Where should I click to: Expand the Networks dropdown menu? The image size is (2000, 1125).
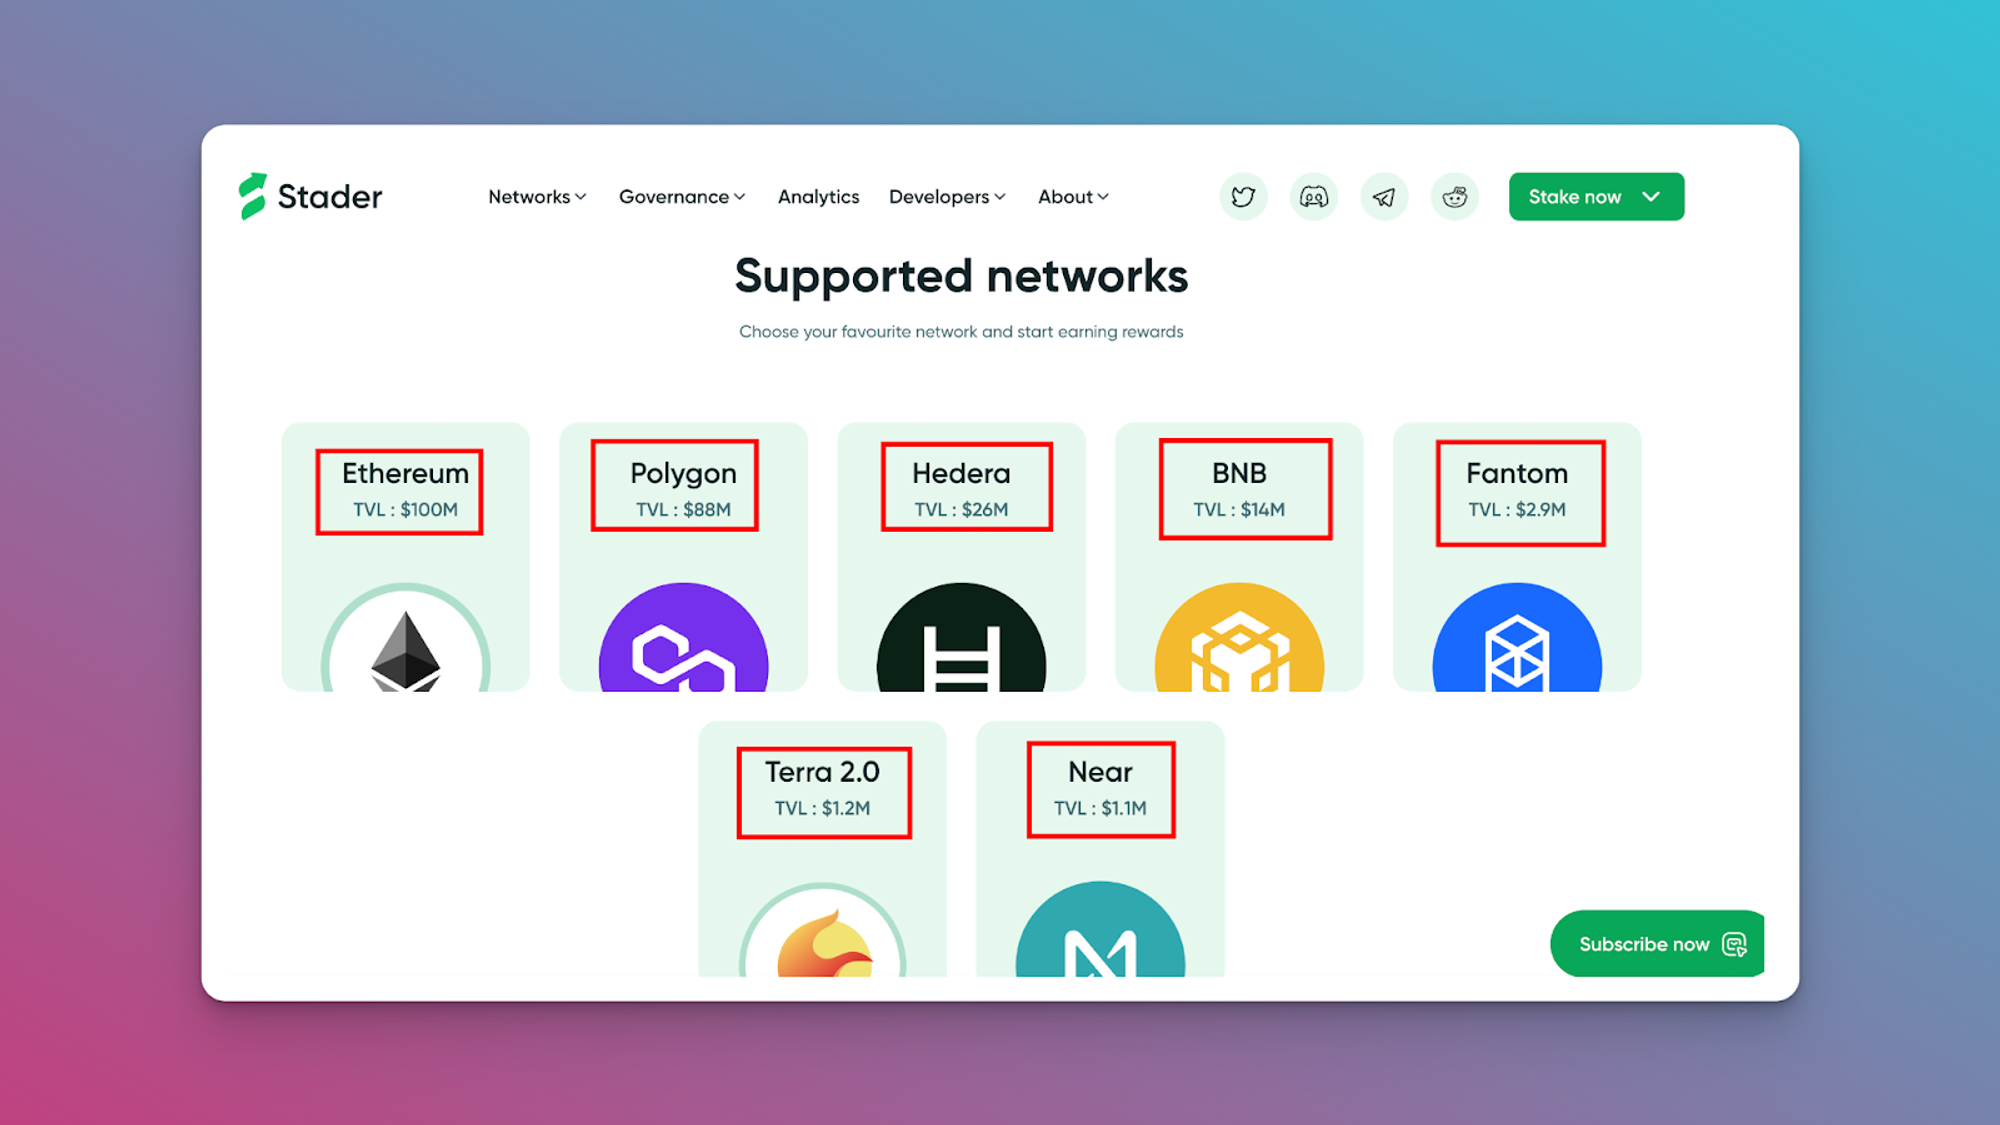537,197
